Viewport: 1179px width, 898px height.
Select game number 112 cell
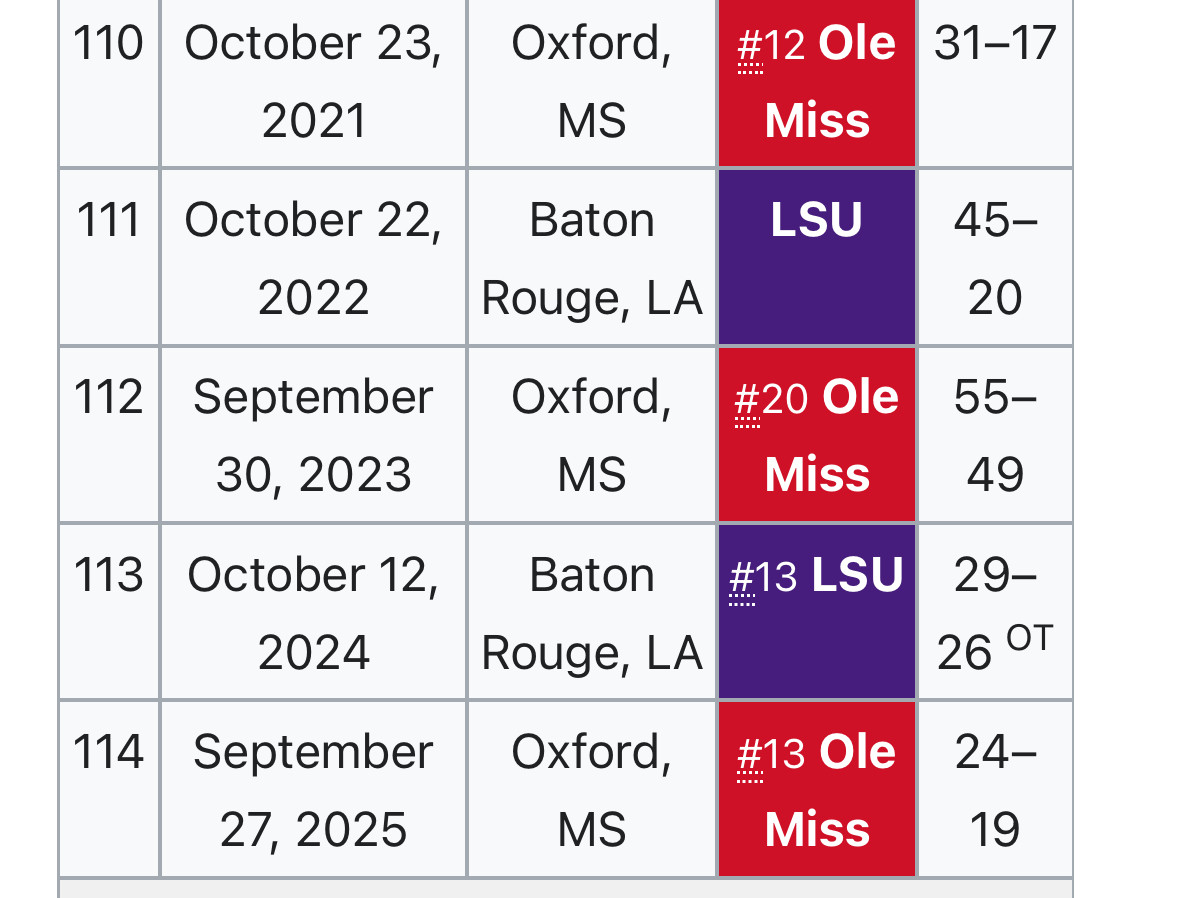[x=109, y=435]
